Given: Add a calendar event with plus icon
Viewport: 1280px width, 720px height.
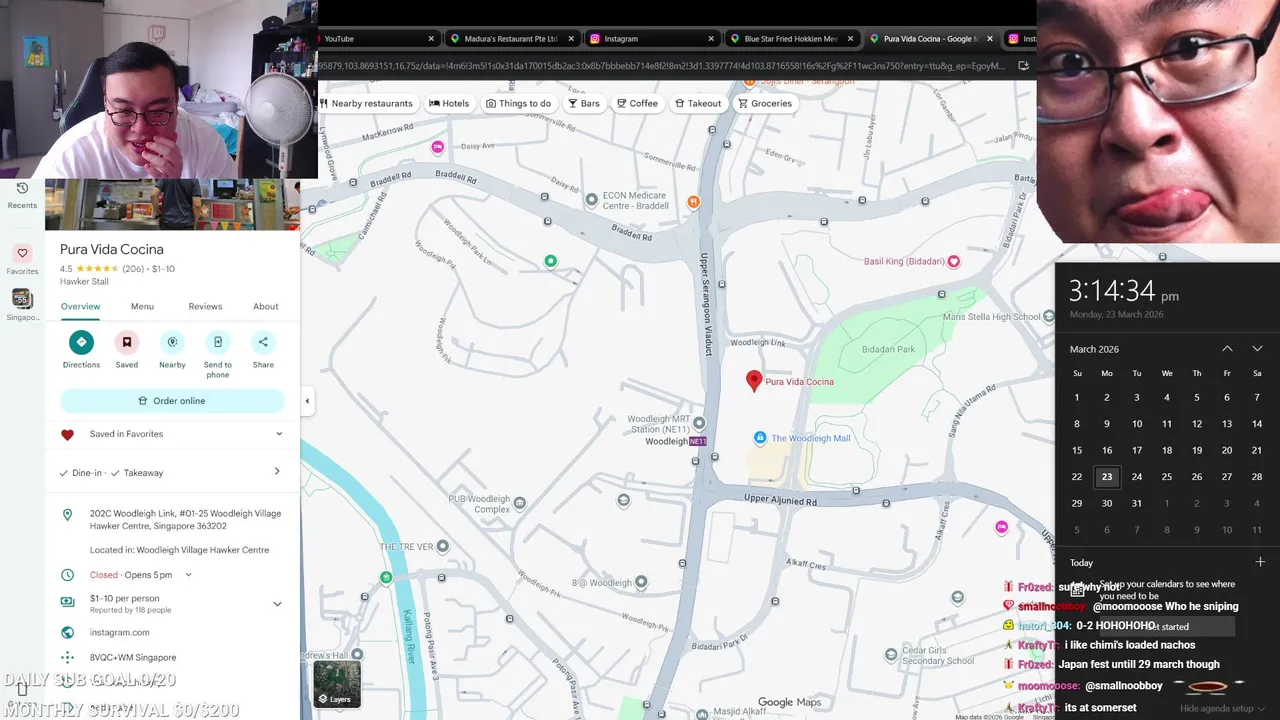Looking at the screenshot, I should point(1260,562).
